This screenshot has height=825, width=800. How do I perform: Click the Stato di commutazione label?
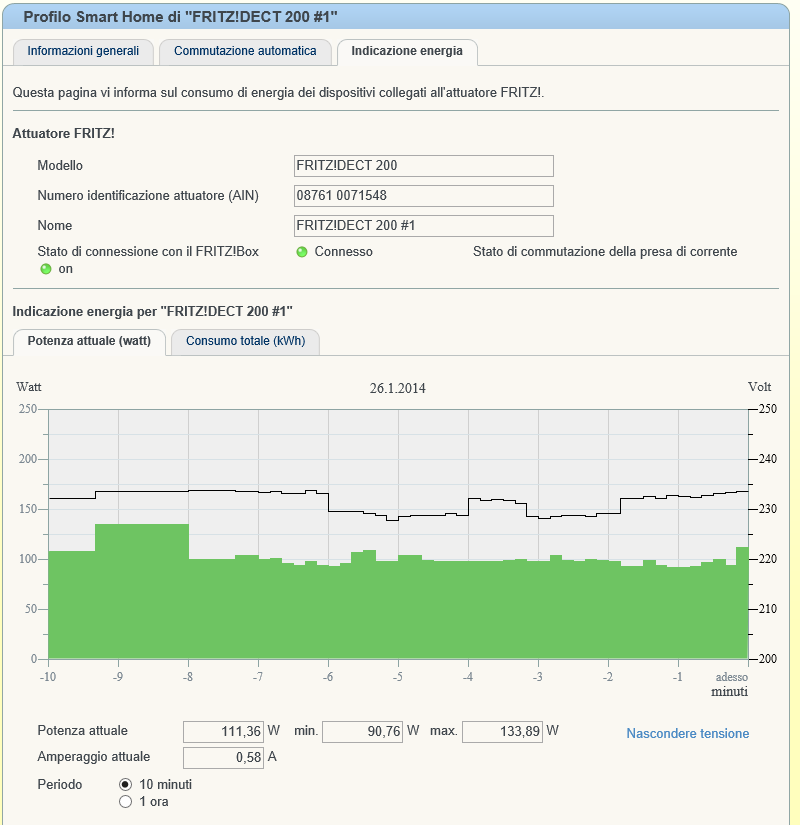(605, 251)
